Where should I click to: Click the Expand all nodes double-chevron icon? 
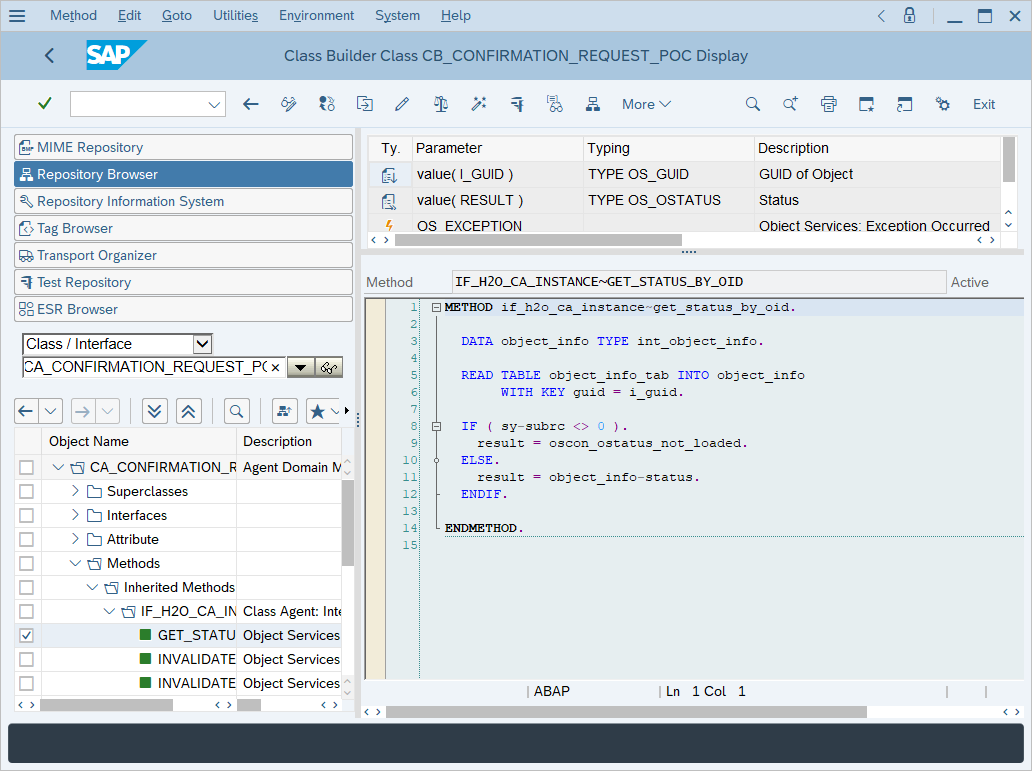coord(154,410)
